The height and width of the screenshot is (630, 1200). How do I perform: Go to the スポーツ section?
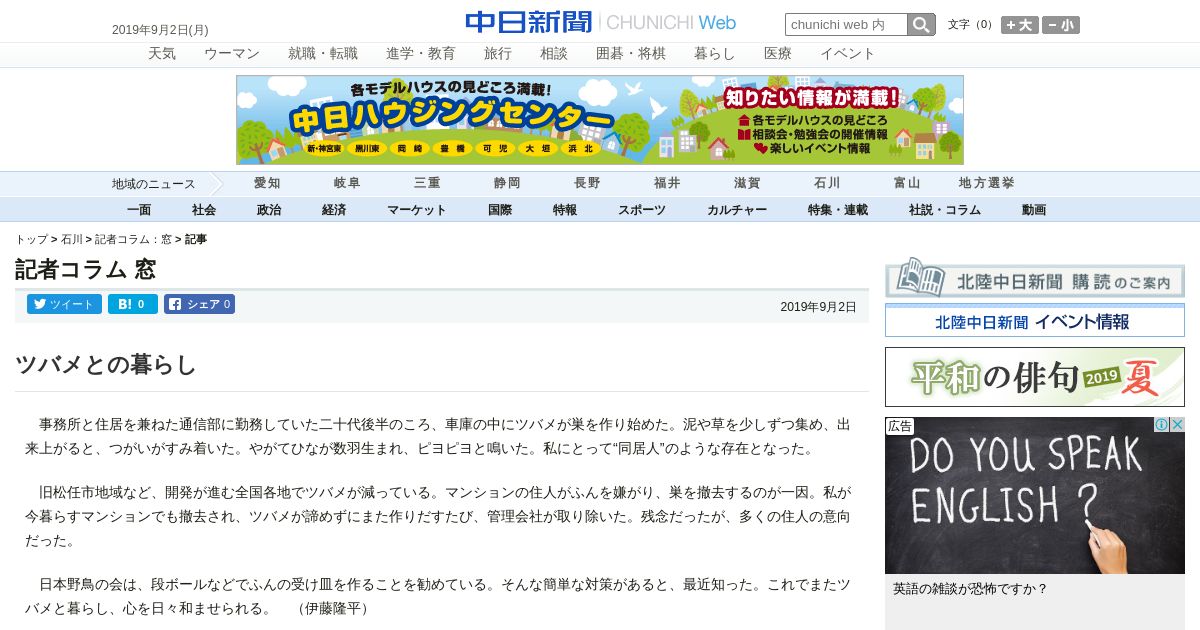click(642, 210)
